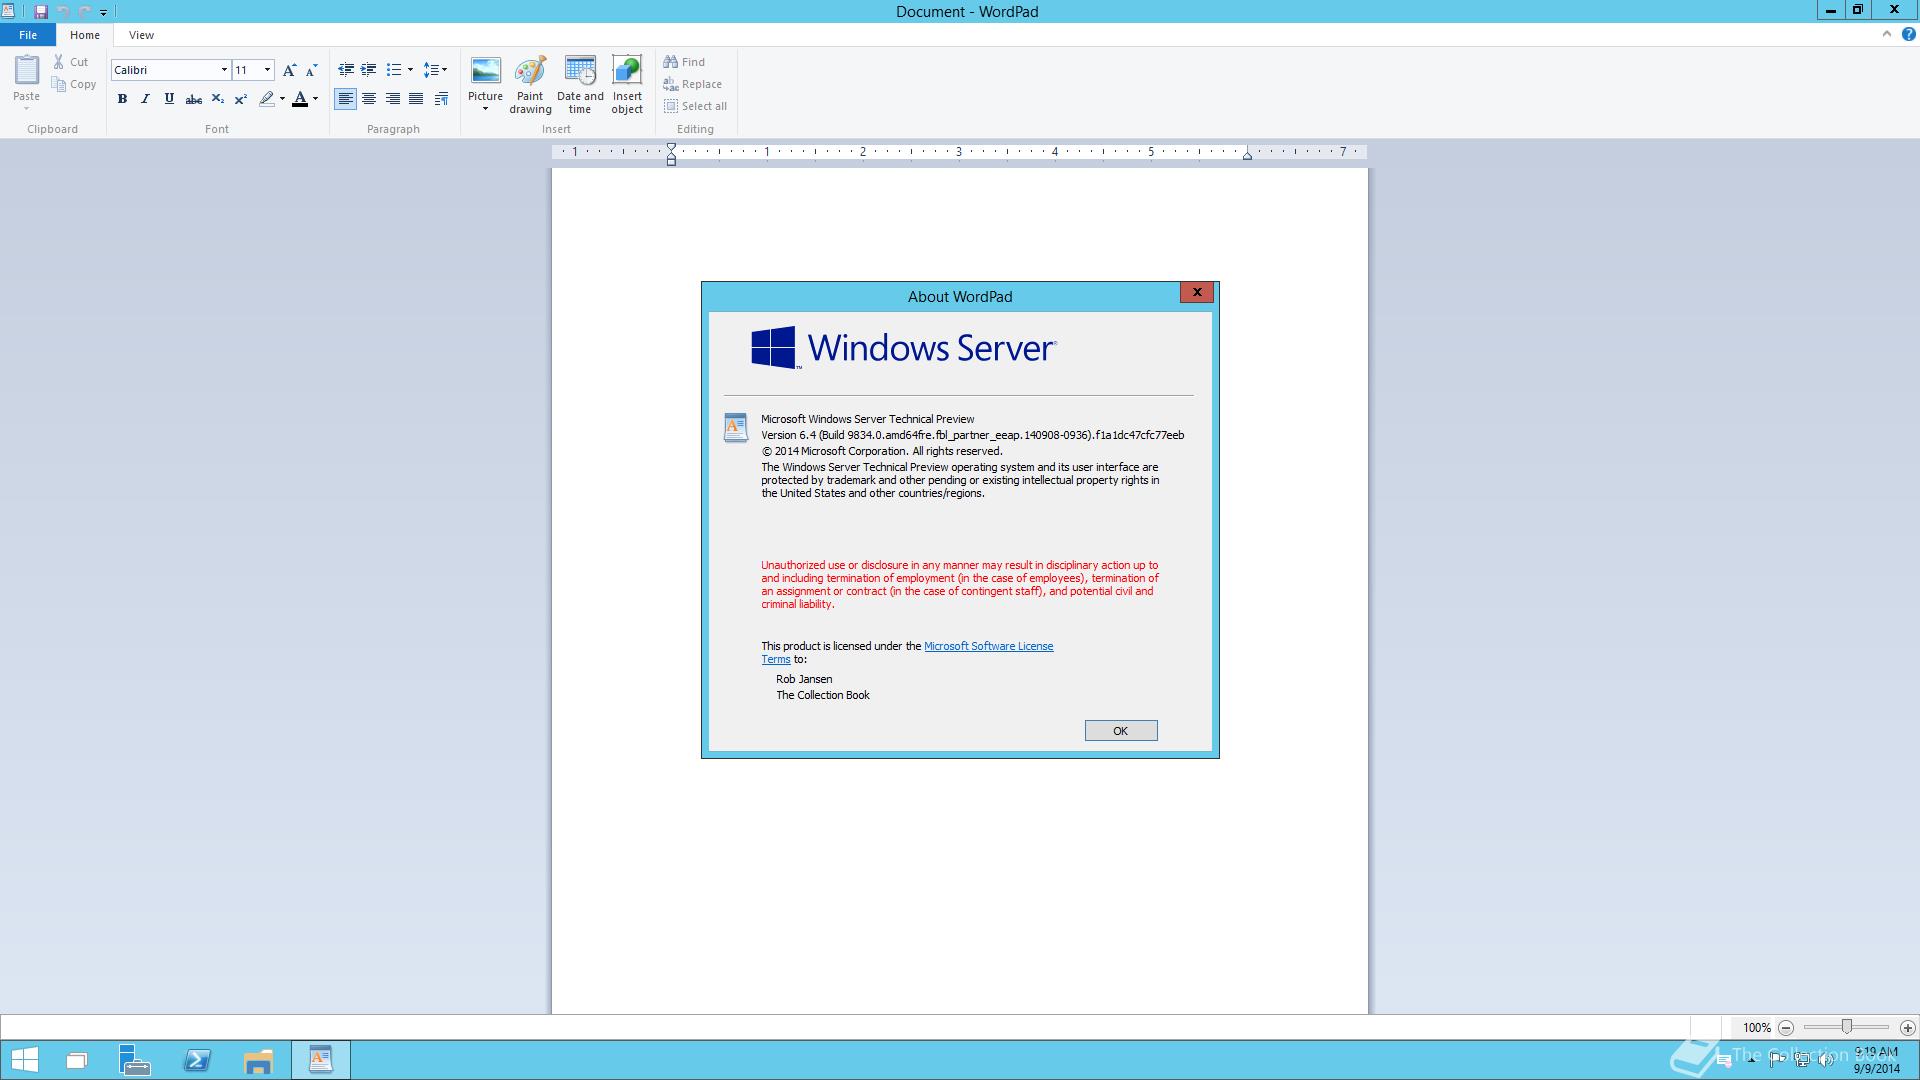Open the font color dropdown arrow
This screenshot has width=1920, height=1080.
(315, 99)
